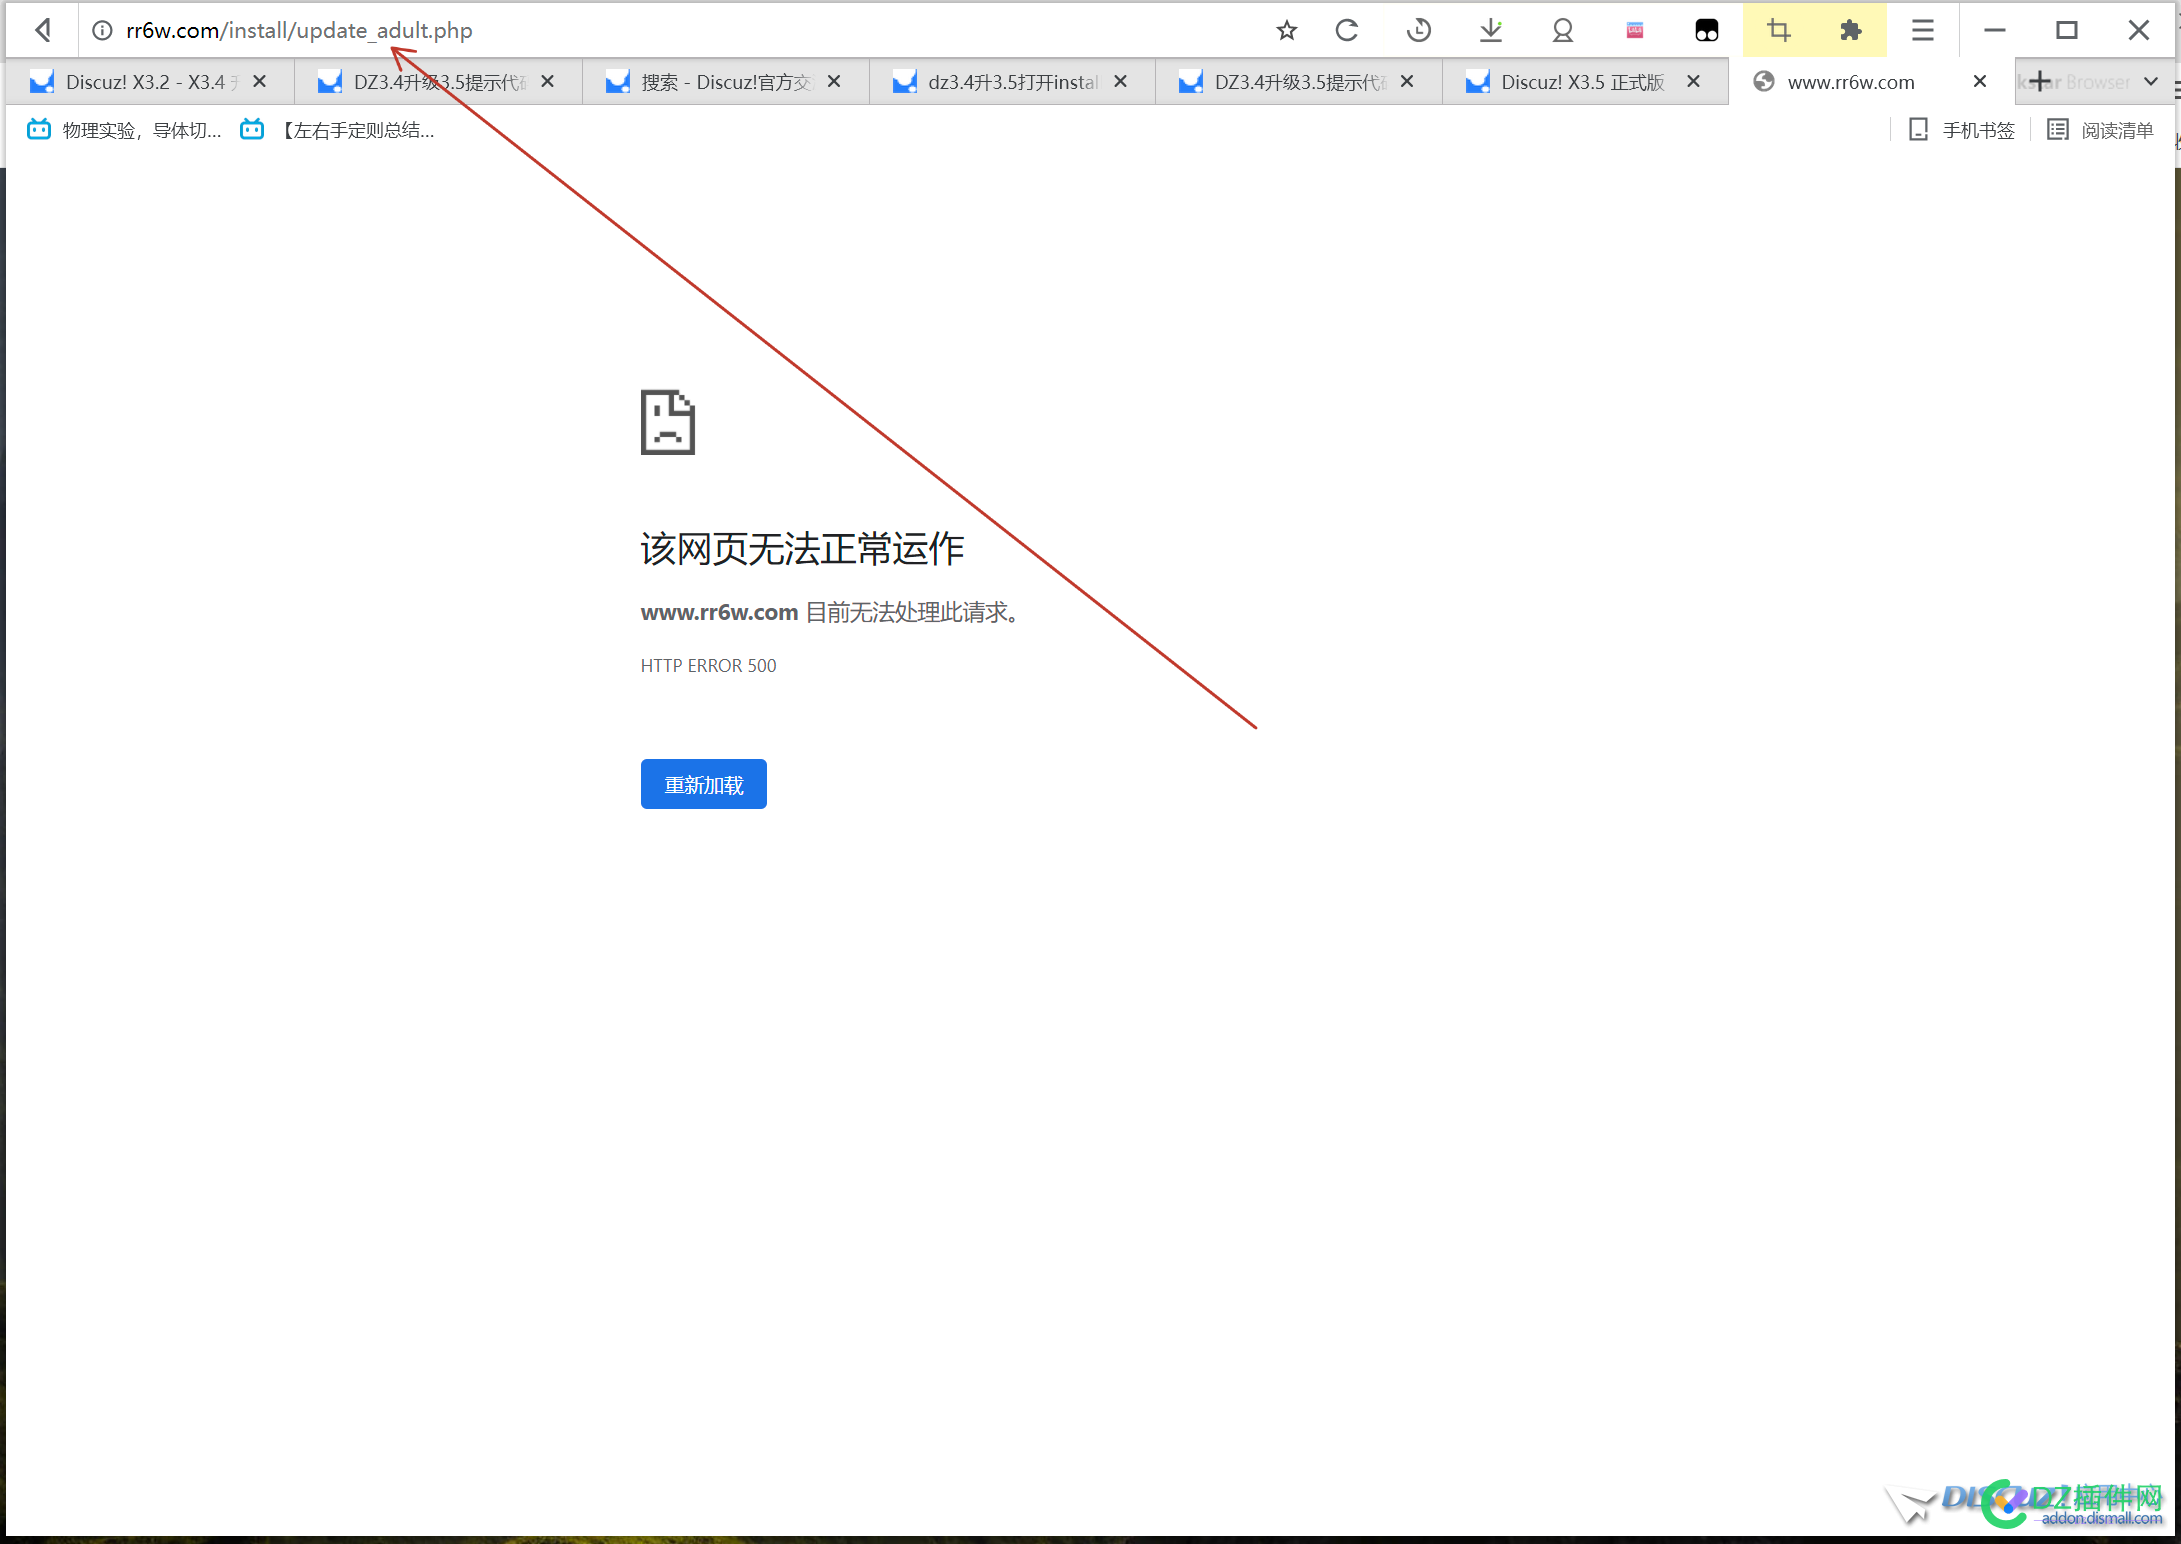Click the 重新加载 reload button
The height and width of the screenshot is (1544, 2181).
coord(704,785)
